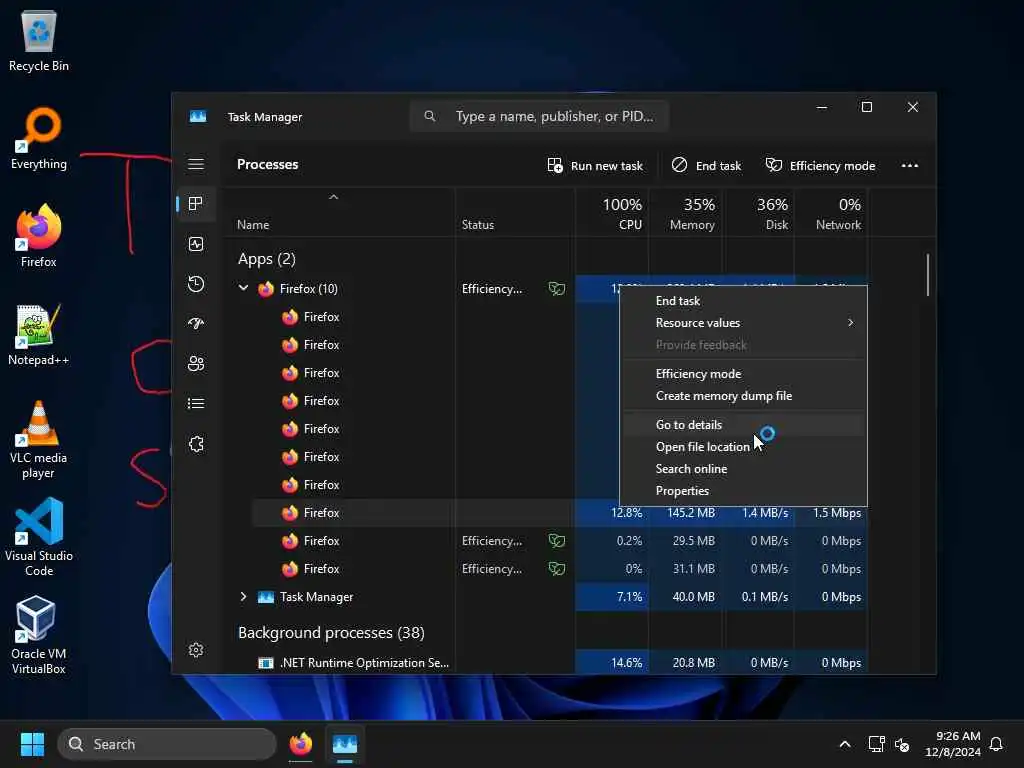Open Firefox desktop shortcut
This screenshot has height=768, width=1024.
click(39, 236)
